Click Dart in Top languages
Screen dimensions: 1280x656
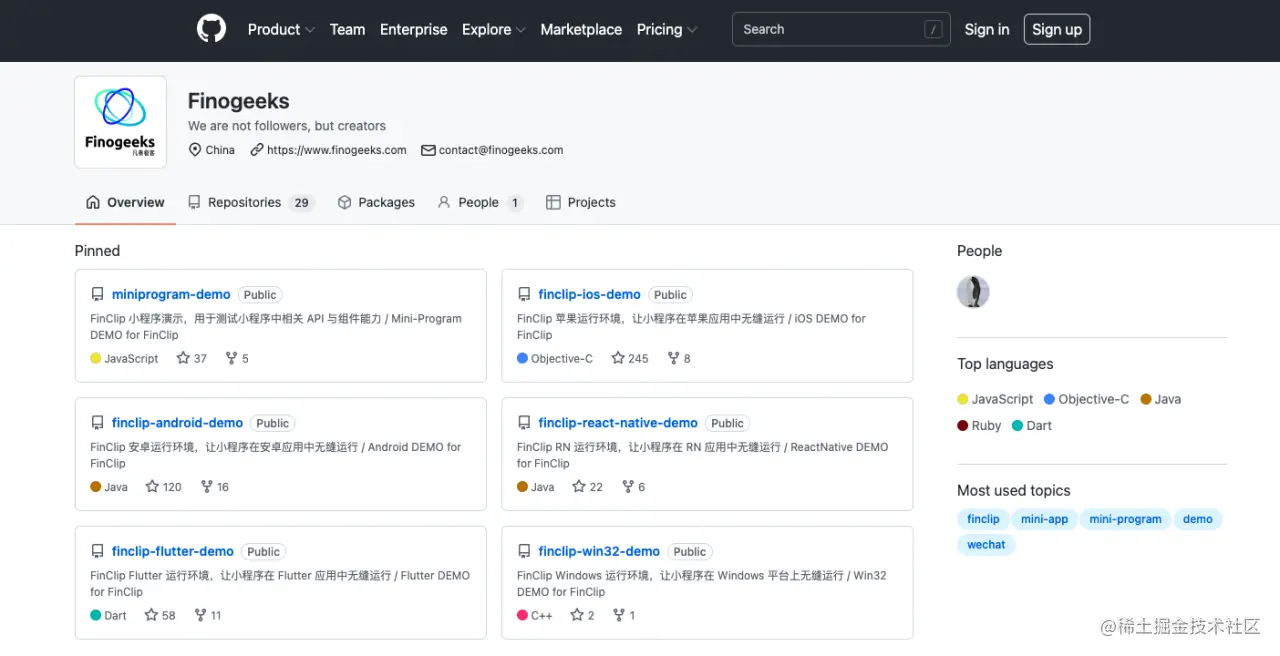(1032, 425)
